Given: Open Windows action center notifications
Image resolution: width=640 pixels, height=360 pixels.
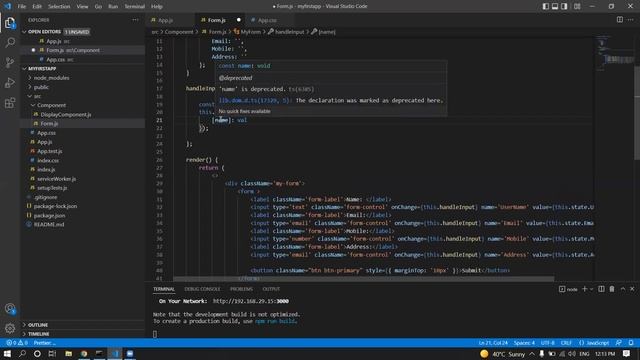Looking at the screenshot, I should [x=627, y=353].
